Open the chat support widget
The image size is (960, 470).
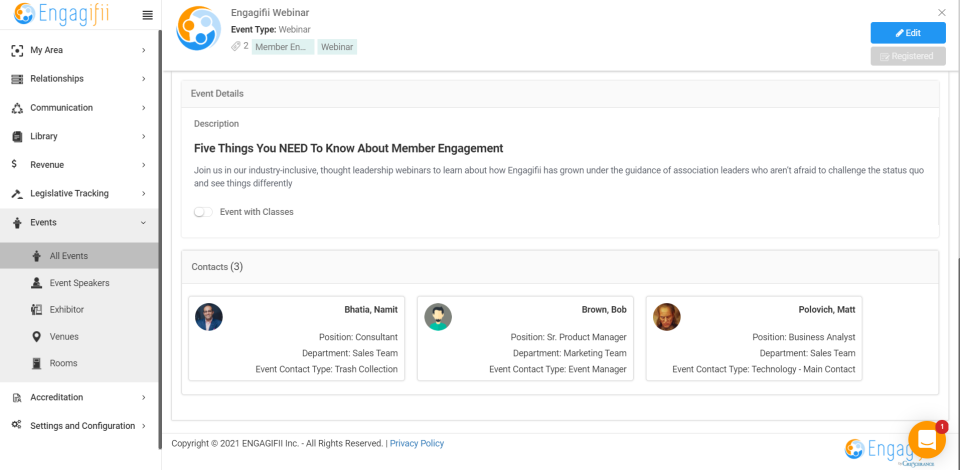coord(927,439)
